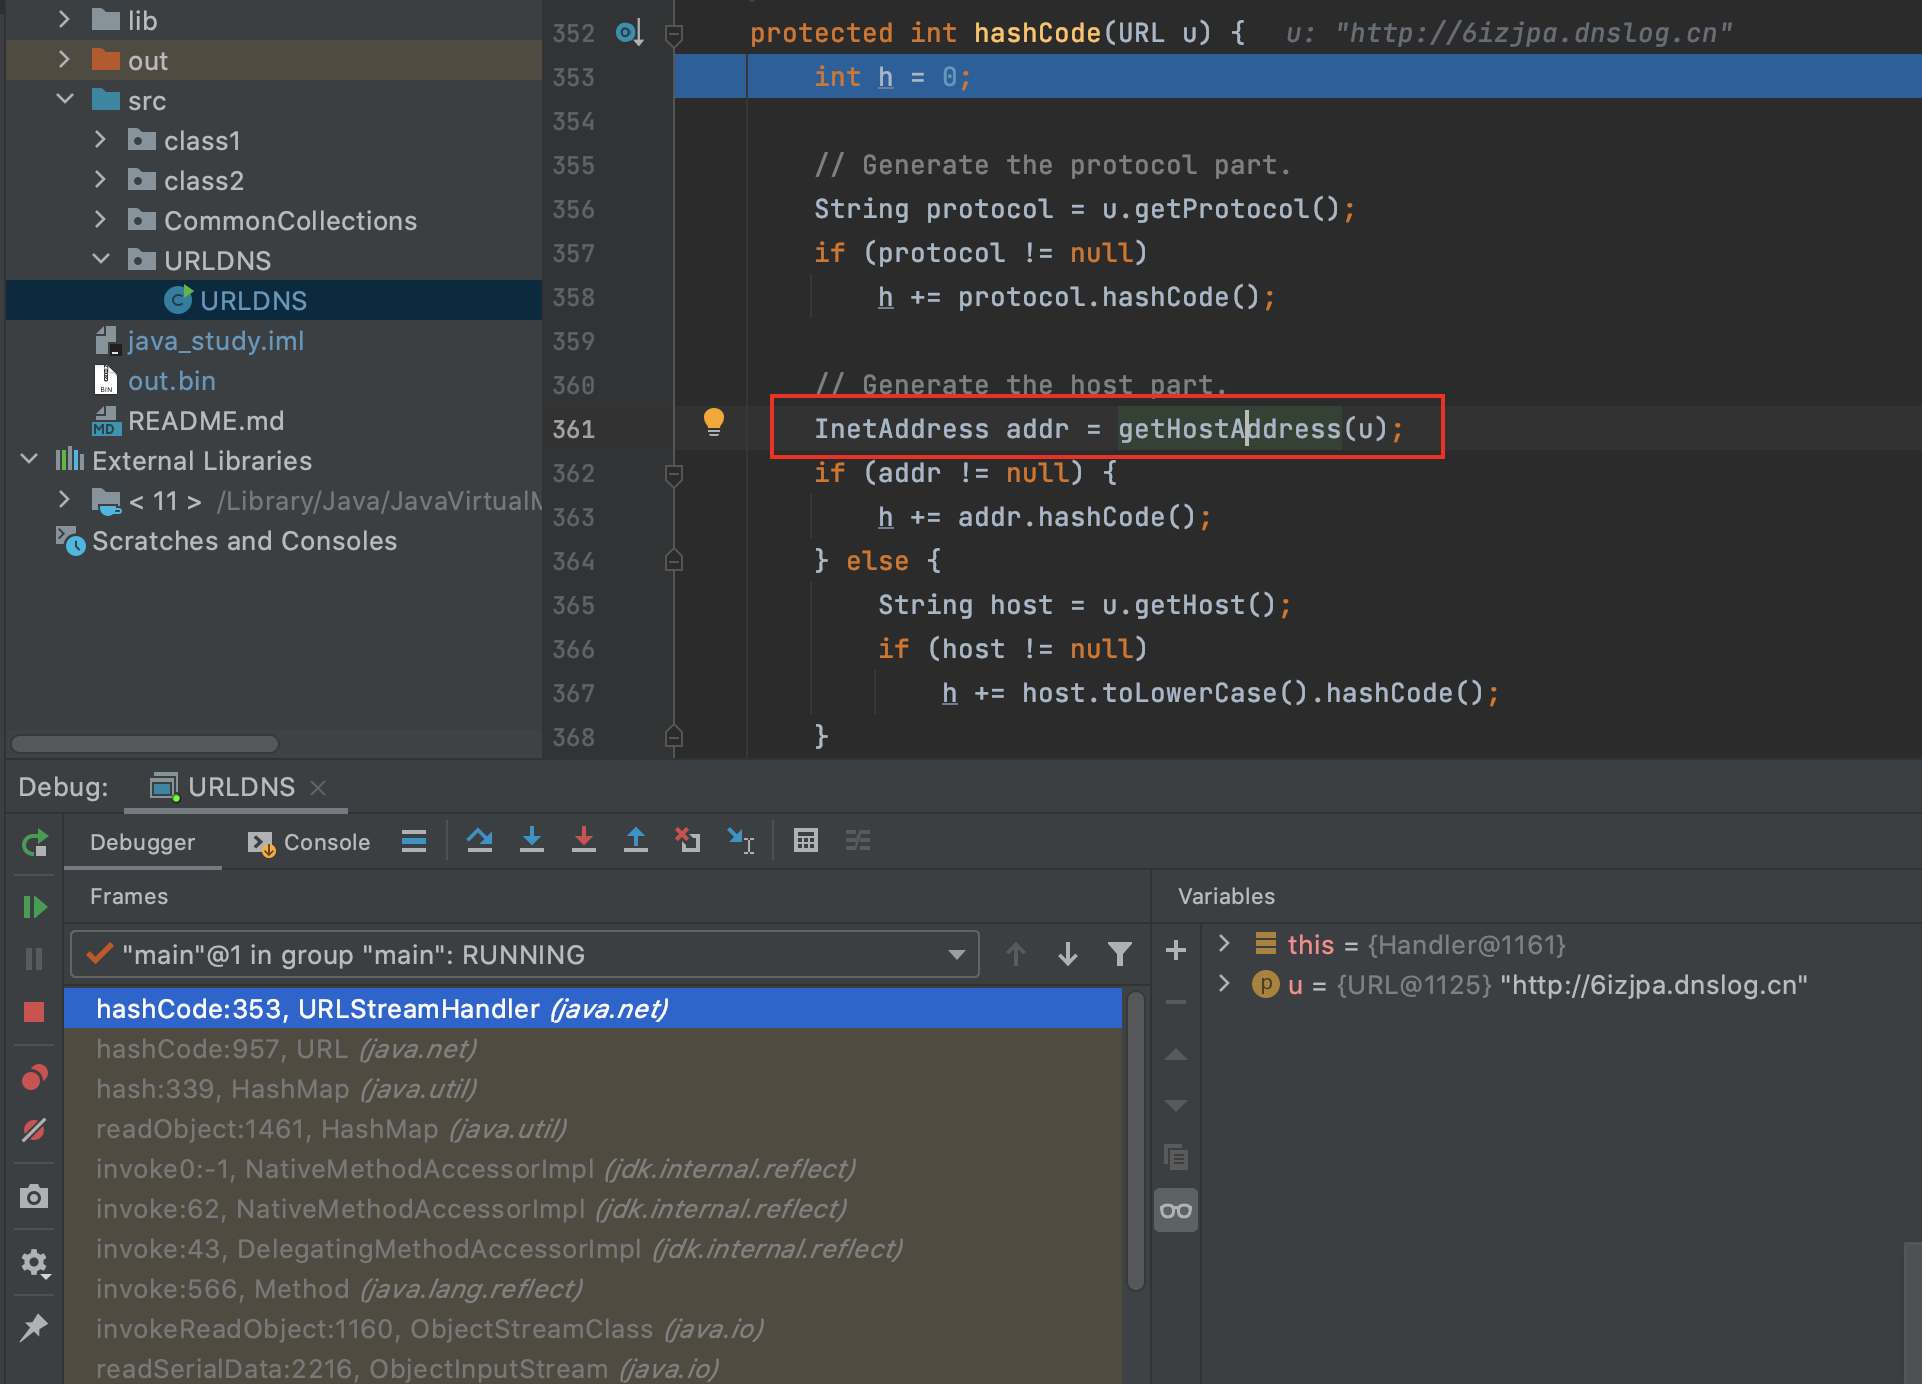The height and width of the screenshot is (1384, 1922).
Task: Switch to the Console tab
Action: click(309, 842)
